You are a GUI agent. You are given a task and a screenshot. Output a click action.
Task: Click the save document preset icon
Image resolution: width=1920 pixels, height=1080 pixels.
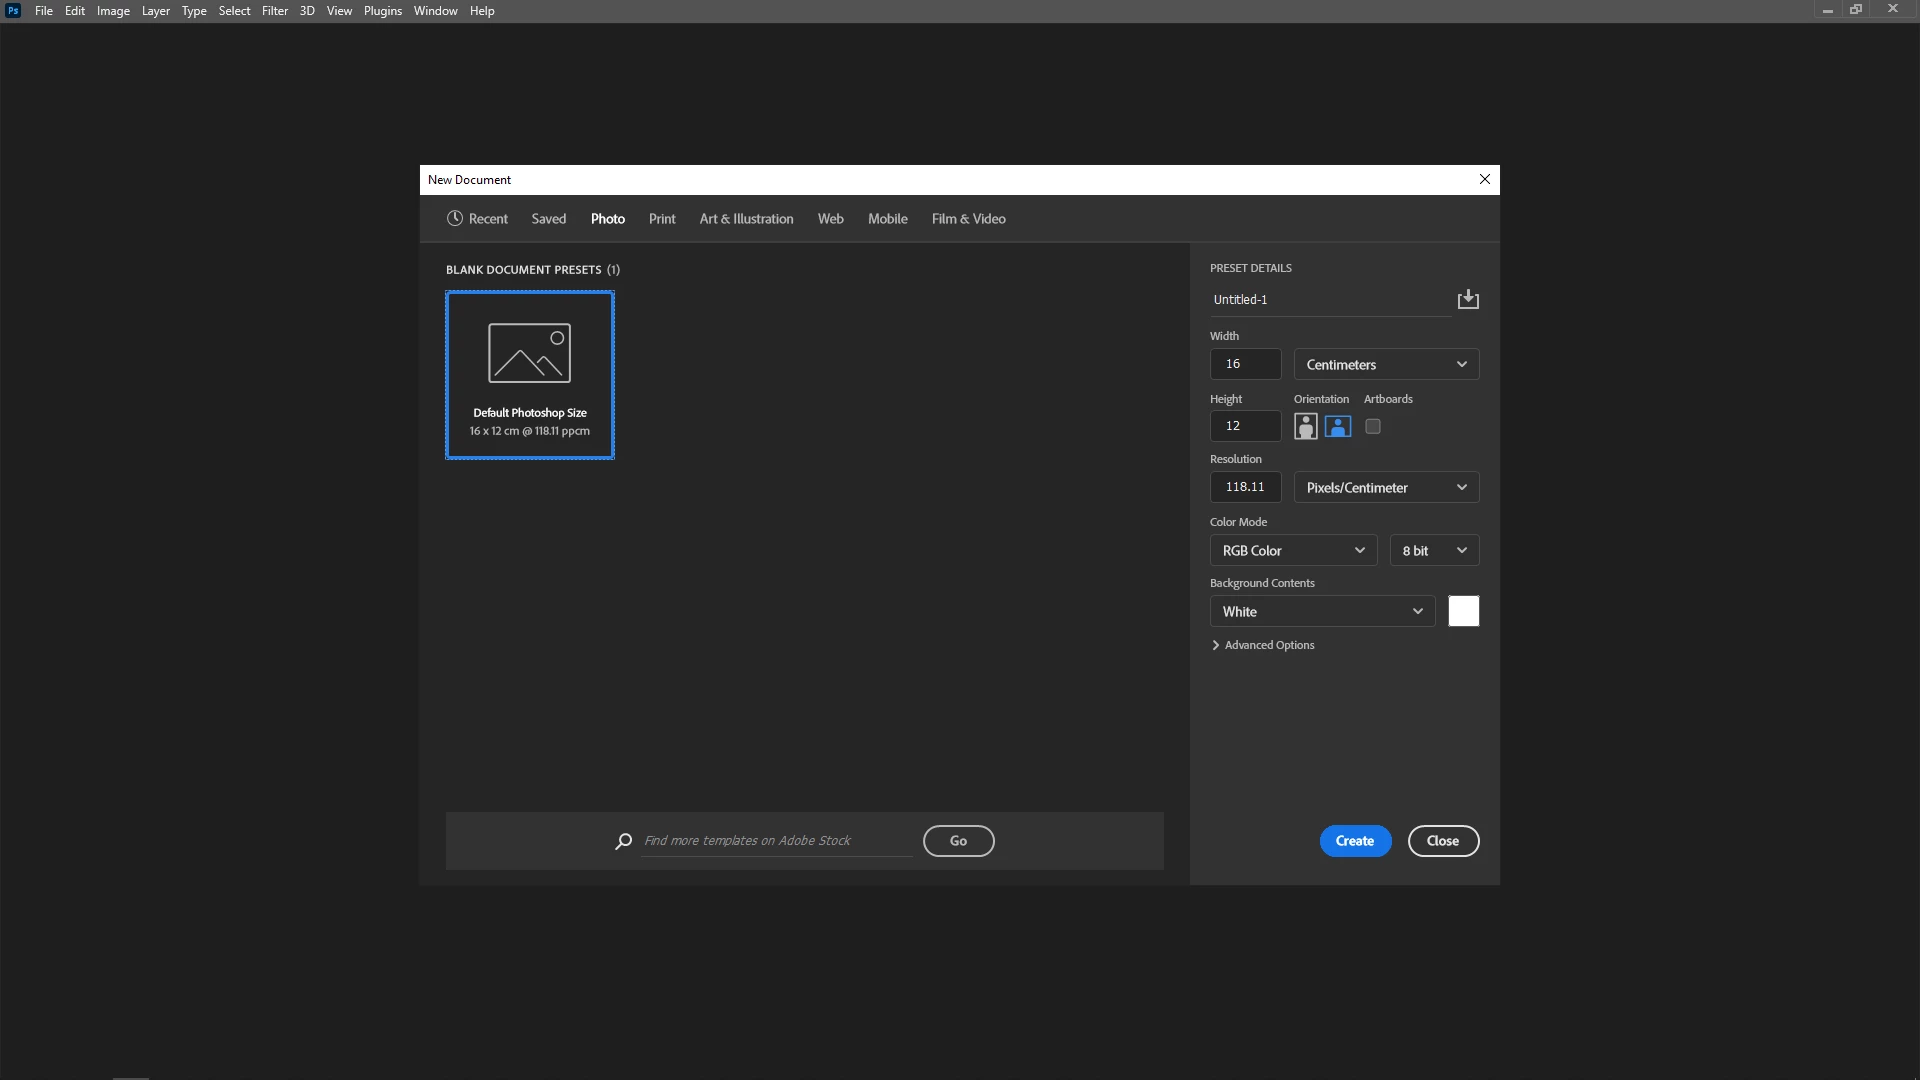click(x=1467, y=299)
